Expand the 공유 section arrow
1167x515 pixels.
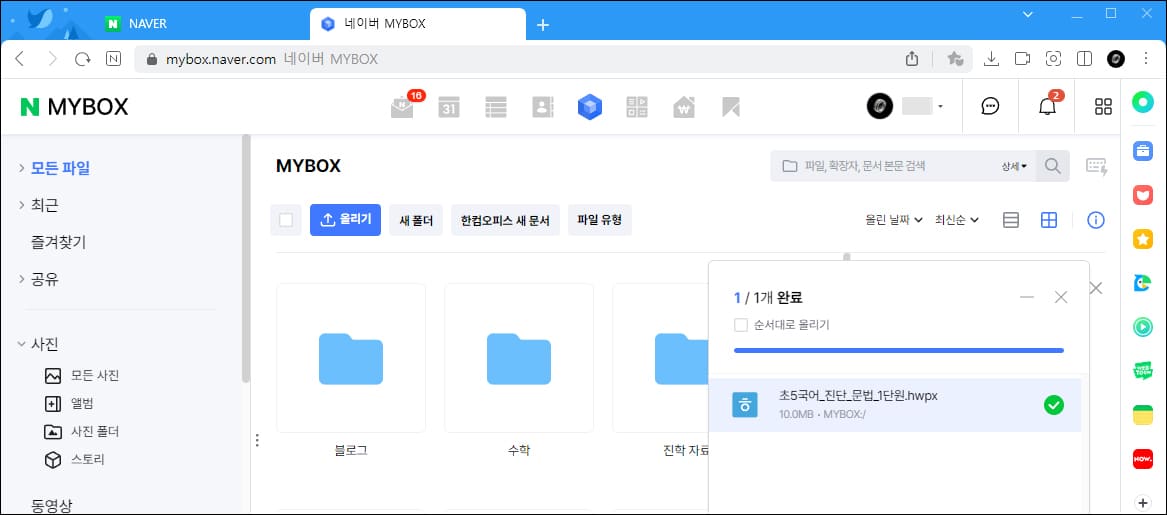(x=22, y=280)
